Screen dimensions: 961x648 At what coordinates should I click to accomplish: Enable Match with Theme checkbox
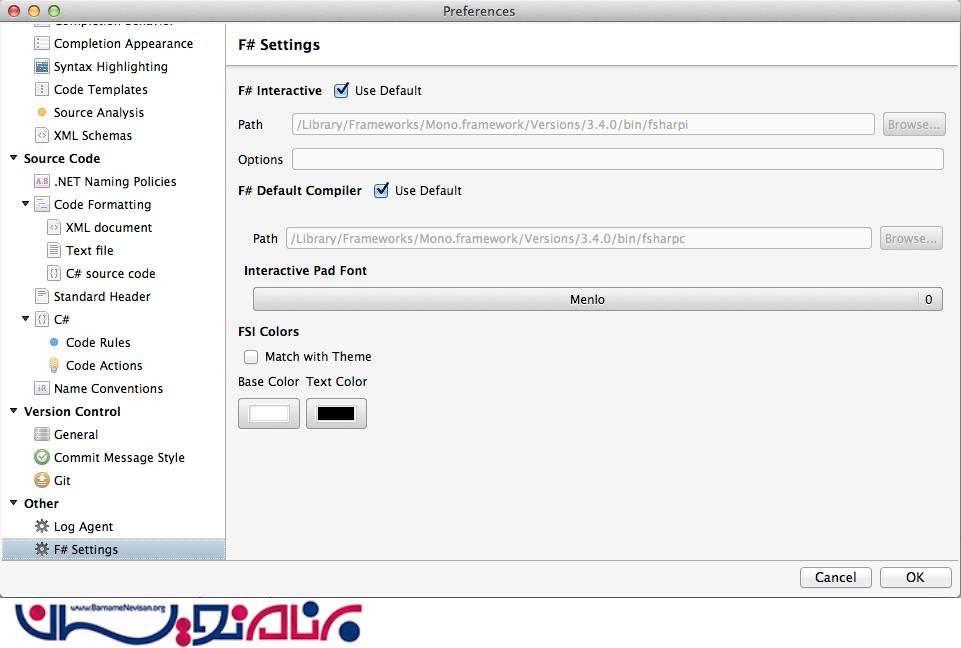[251, 357]
